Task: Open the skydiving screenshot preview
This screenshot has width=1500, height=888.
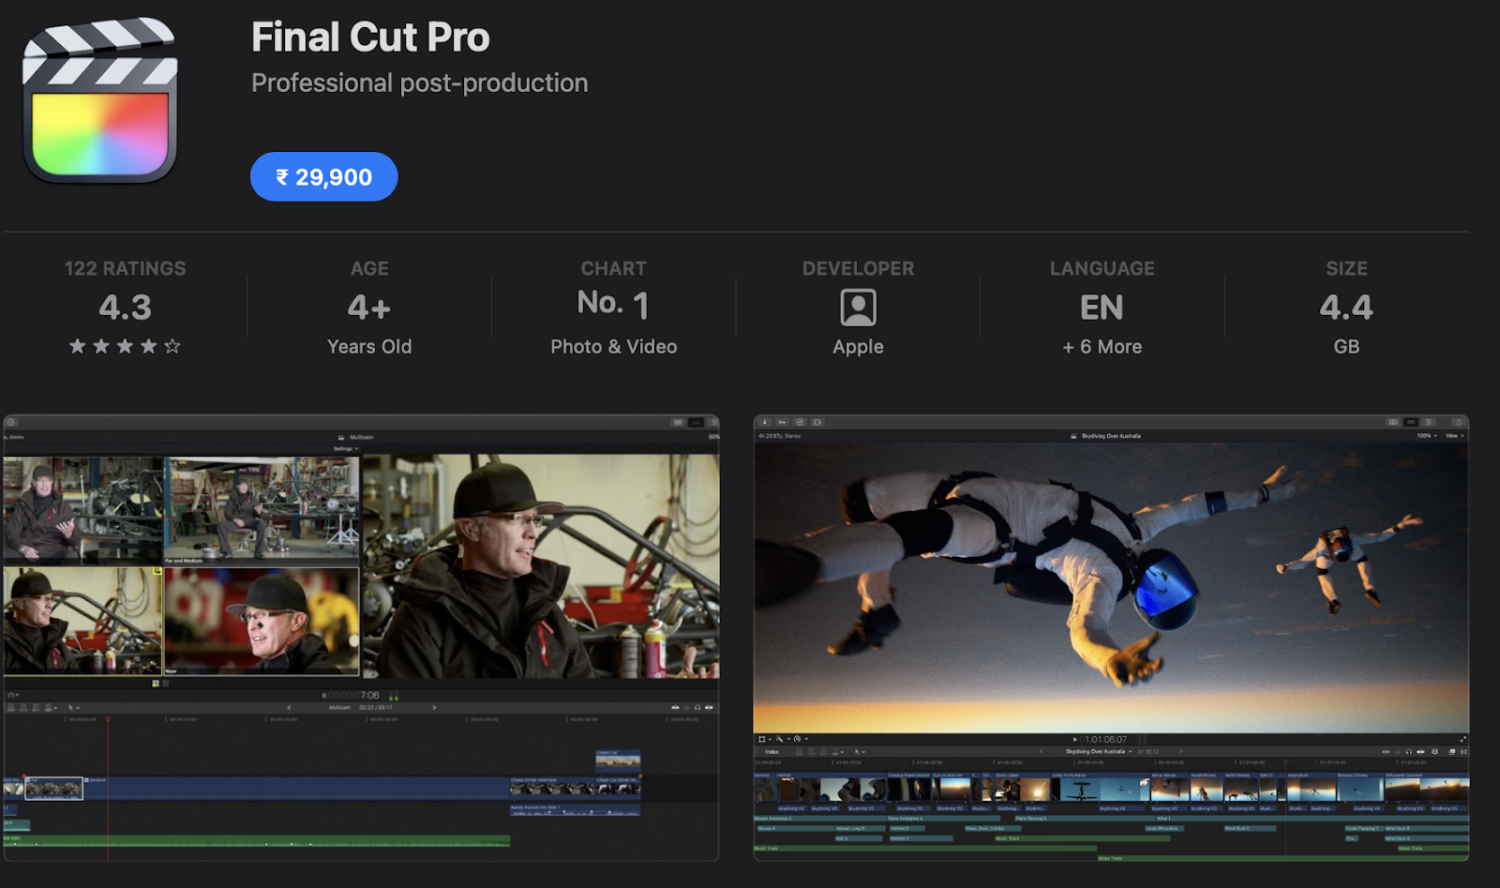Action: pyautogui.click(x=1111, y=638)
